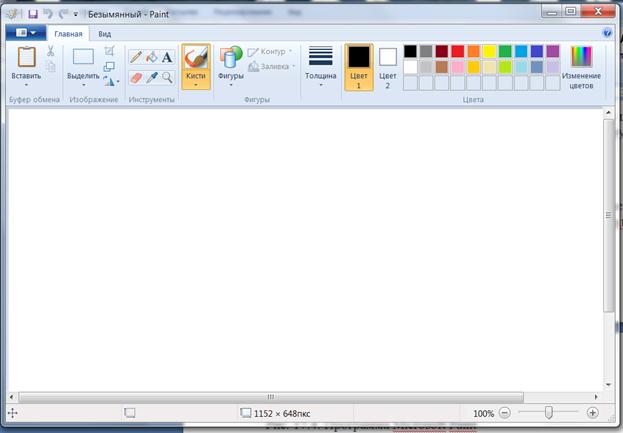Image resolution: width=623 pixels, height=433 pixels.
Task: Expand the Толщина dropdown arrow
Action: coord(321,85)
